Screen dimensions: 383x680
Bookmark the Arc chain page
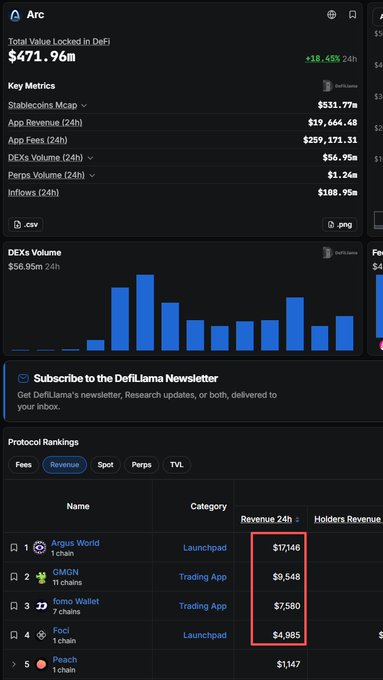[x=353, y=15]
